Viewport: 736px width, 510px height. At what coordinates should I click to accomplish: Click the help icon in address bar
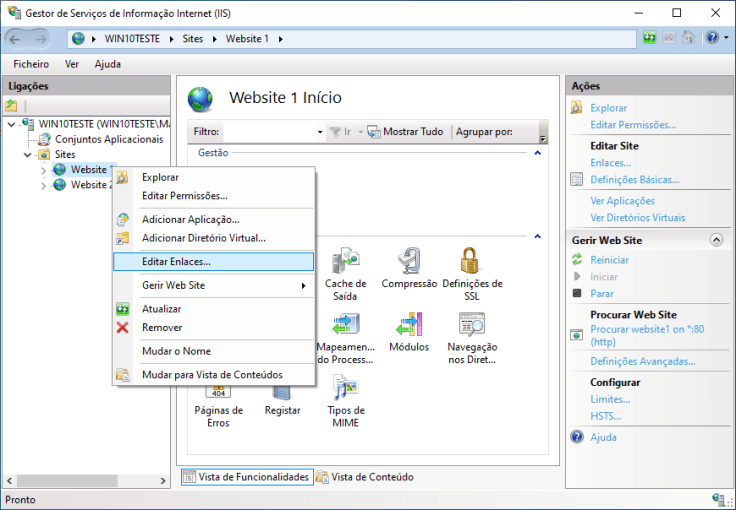point(711,38)
